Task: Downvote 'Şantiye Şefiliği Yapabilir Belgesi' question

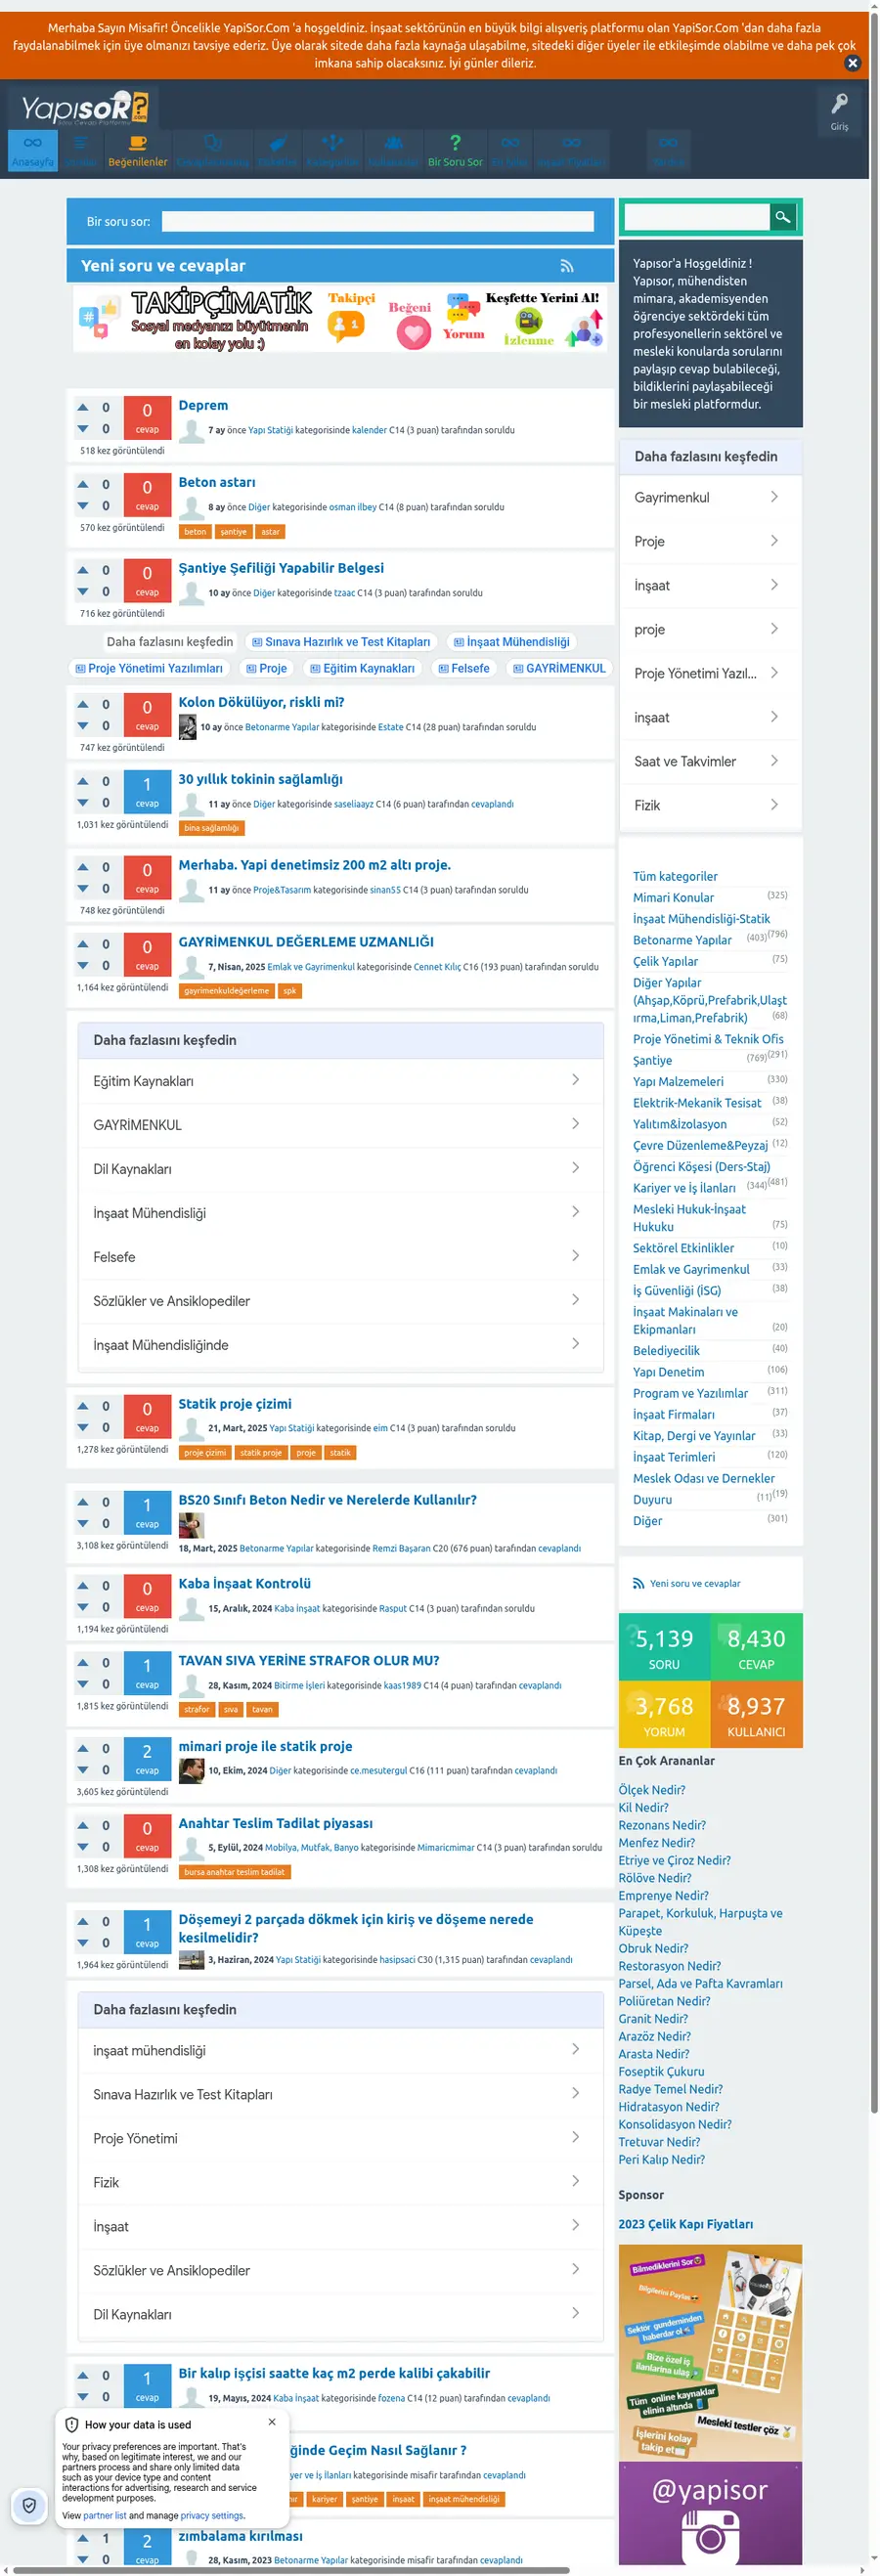Action: (x=83, y=592)
